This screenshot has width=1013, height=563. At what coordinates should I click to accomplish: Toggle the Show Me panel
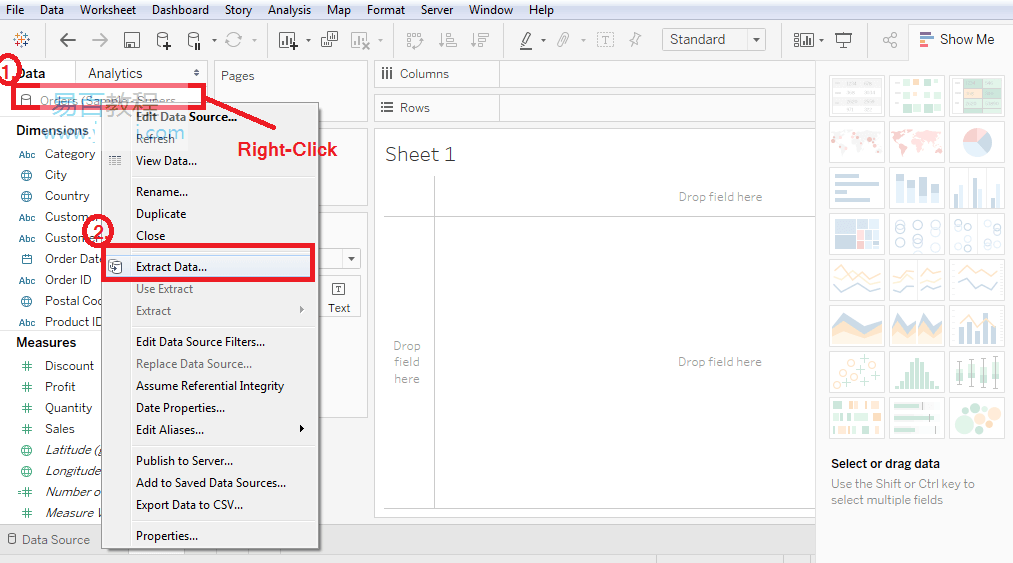click(x=957, y=39)
